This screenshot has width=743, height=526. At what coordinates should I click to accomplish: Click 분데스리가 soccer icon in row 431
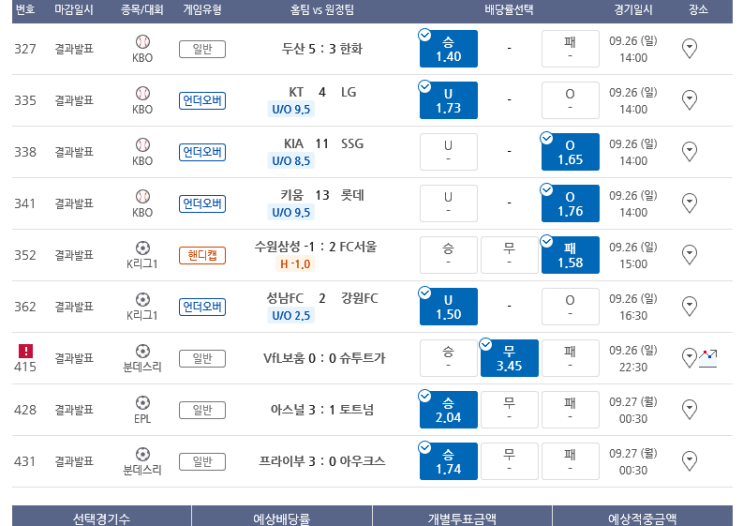pos(143,454)
